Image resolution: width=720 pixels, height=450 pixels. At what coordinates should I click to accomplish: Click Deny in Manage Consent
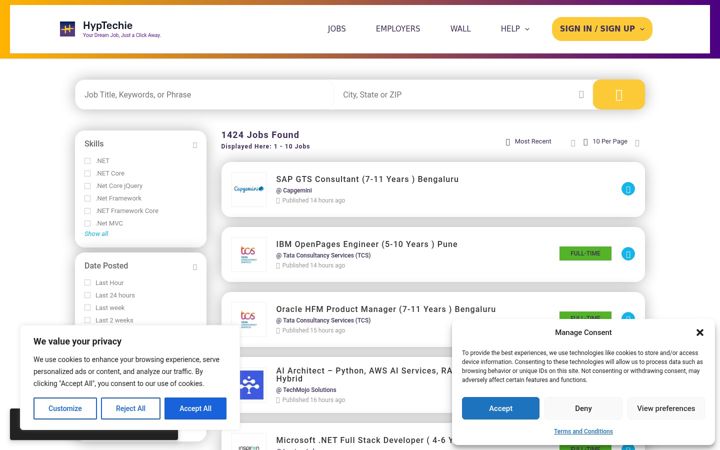click(x=583, y=408)
